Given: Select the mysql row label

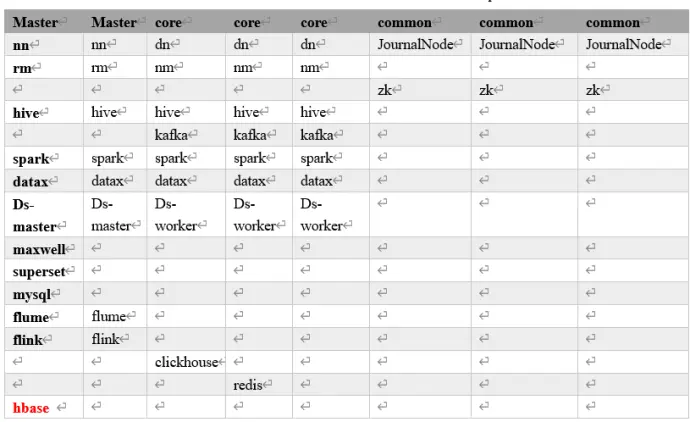Looking at the screenshot, I should click(44, 294).
